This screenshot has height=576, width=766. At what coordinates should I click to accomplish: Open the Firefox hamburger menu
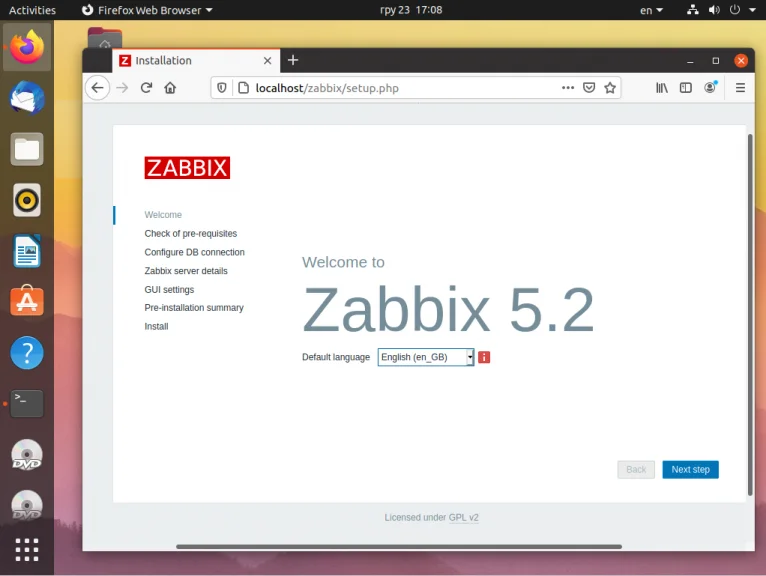(740, 88)
